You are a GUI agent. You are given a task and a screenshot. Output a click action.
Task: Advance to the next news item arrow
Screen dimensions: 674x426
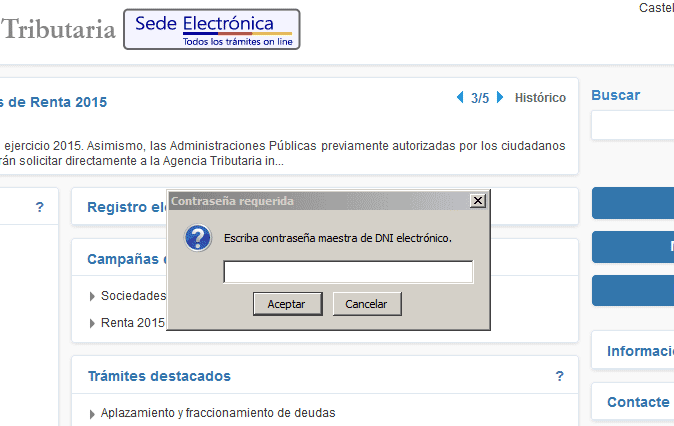coord(500,98)
